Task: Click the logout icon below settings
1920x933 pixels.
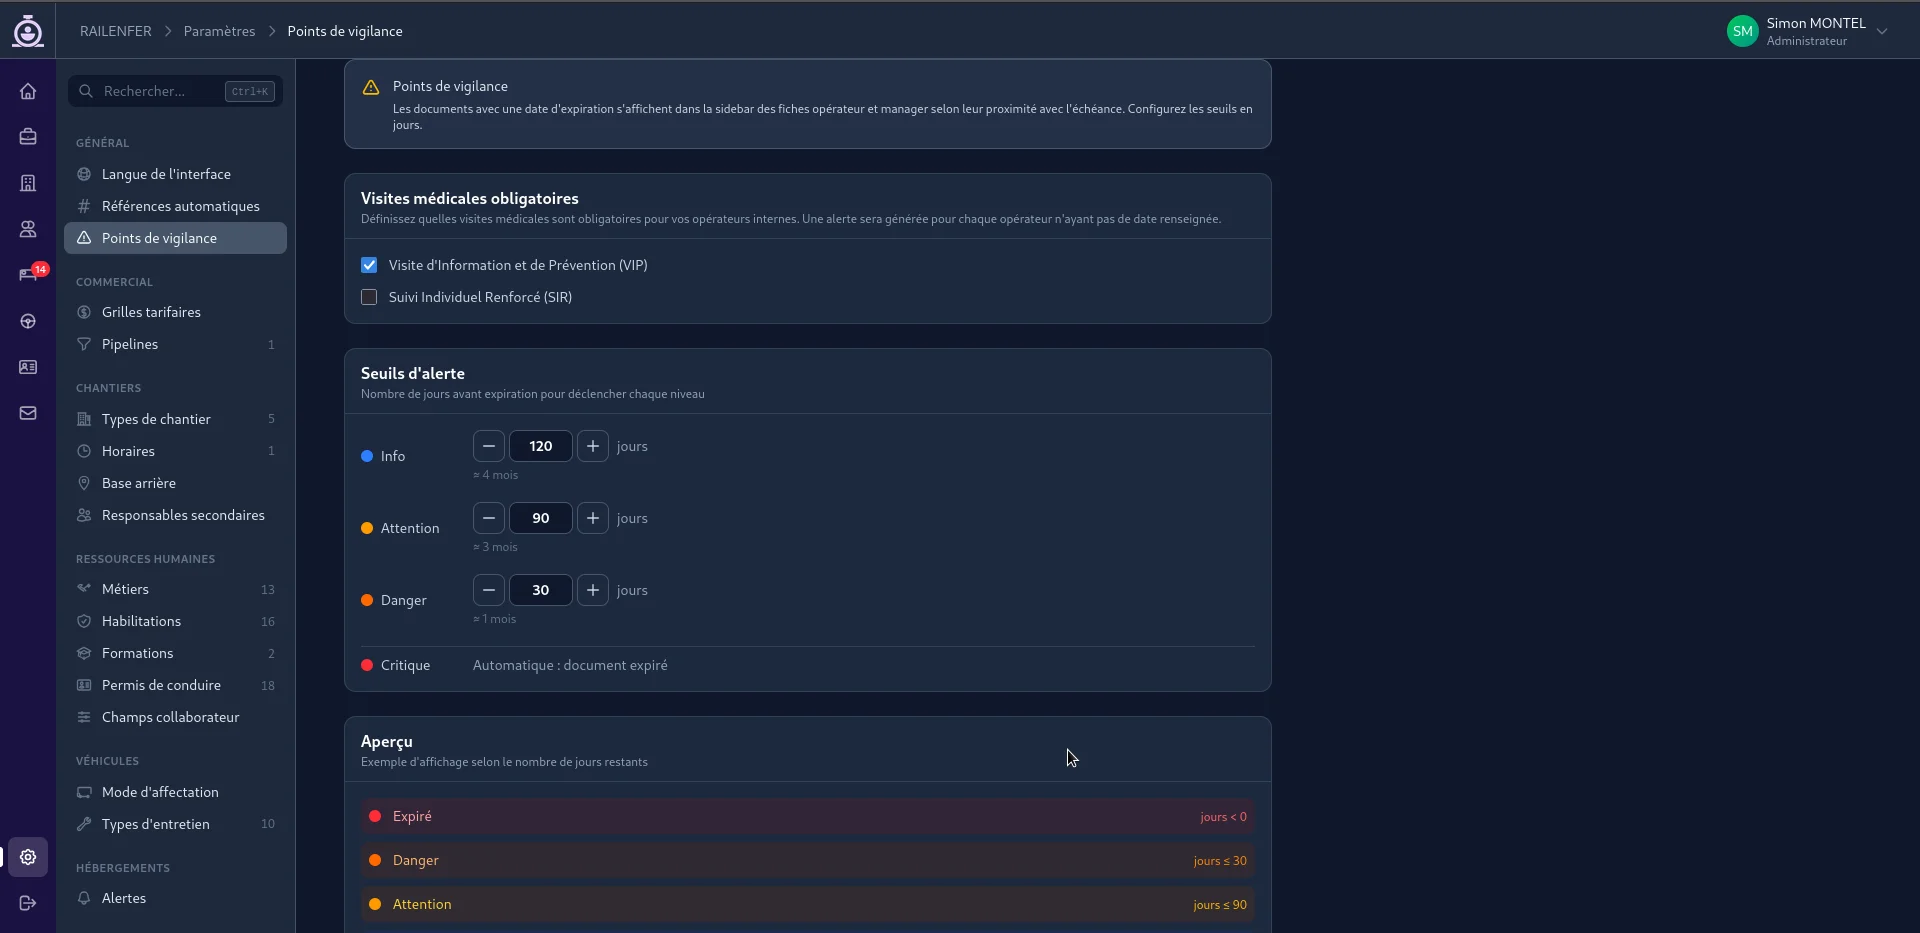Action: [x=27, y=903]
